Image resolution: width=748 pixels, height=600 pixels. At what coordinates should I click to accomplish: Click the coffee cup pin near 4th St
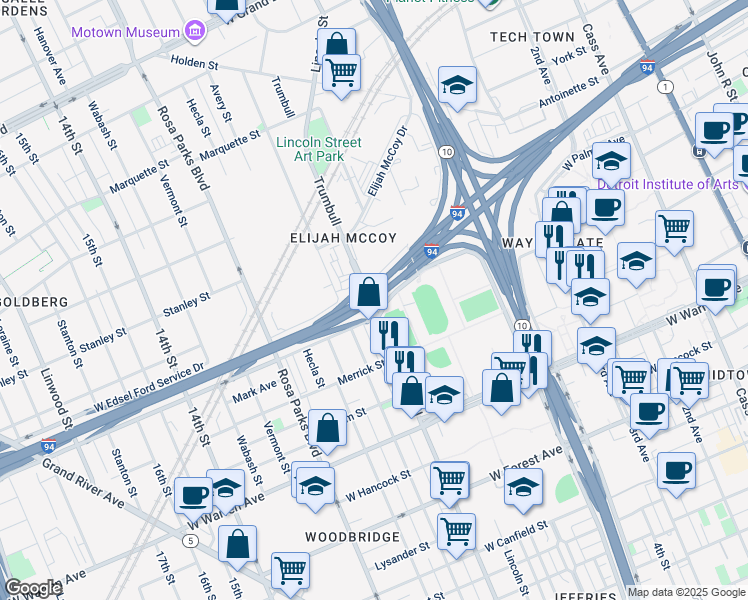pos(677,469)
